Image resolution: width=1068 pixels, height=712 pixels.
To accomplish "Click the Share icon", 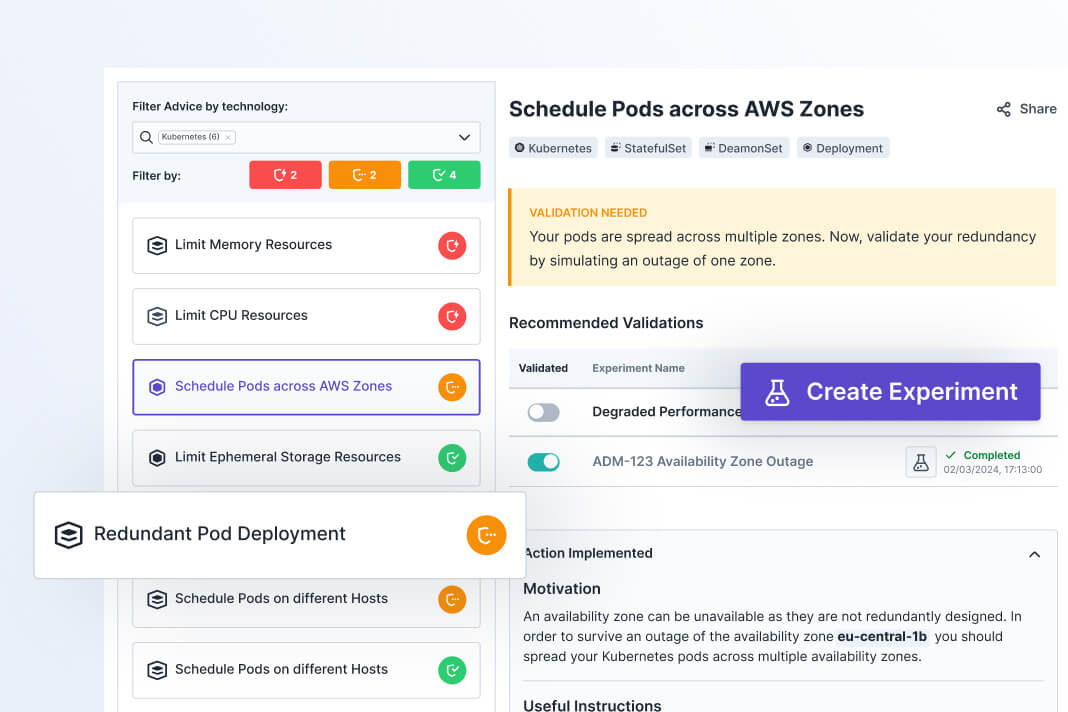I will click(x=1003, y=109).
